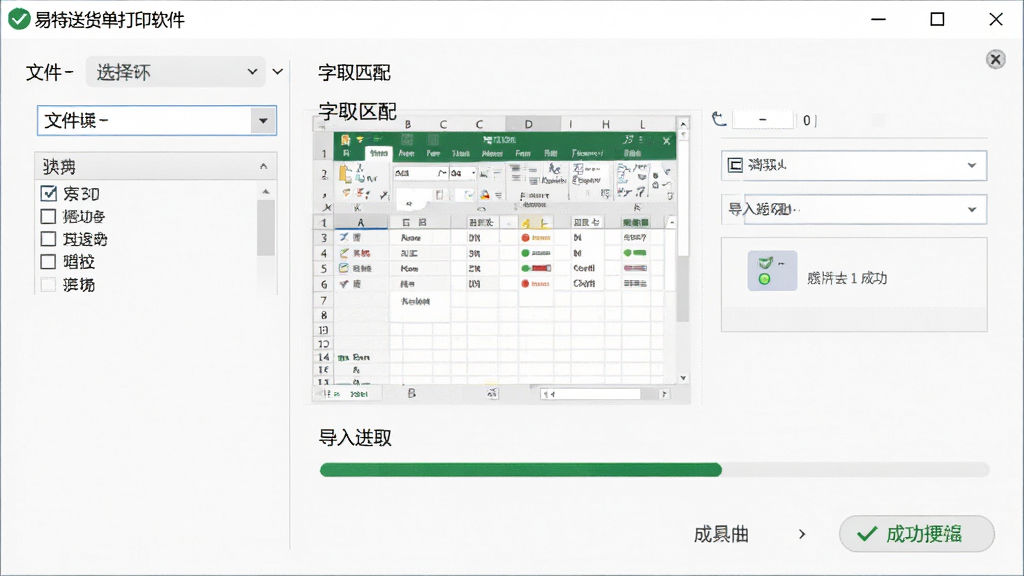Click the paste clipboard icon in the preview ribbon

pyautogui.click(x=345, y=174)
